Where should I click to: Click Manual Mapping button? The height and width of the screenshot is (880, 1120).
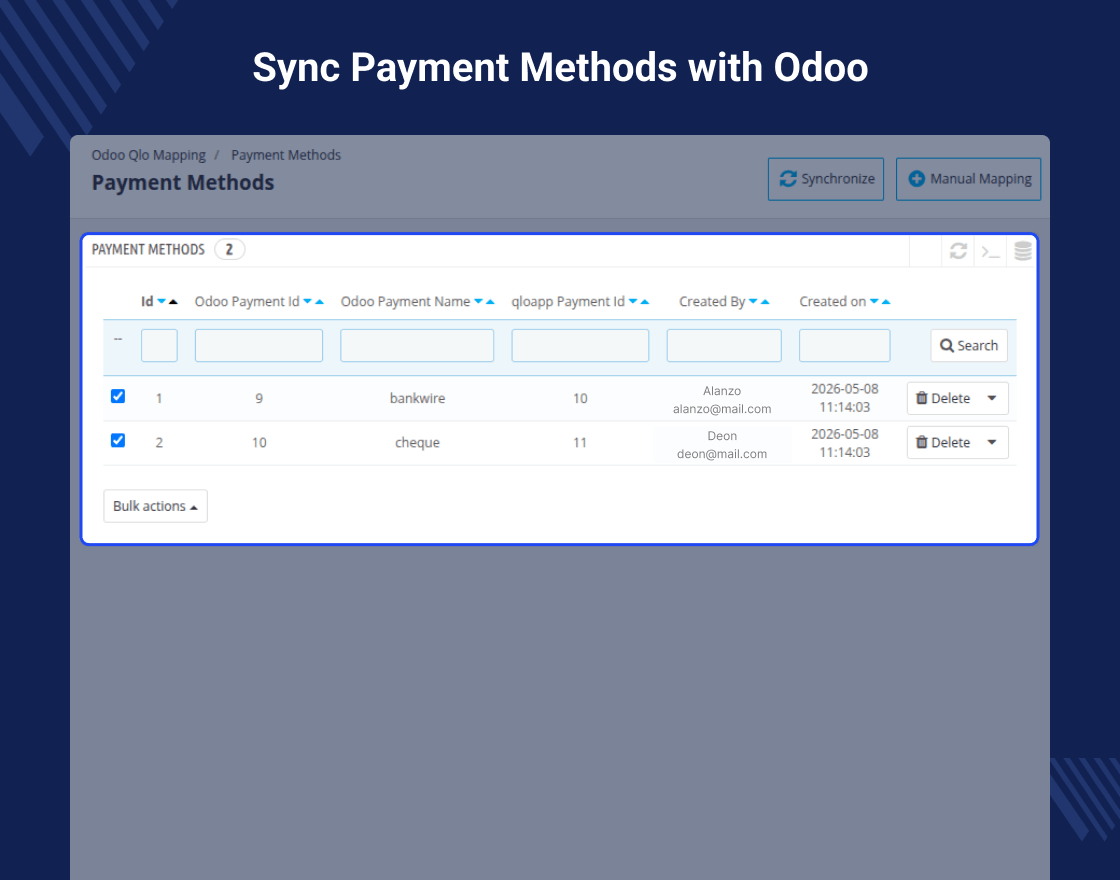(968, 179)
